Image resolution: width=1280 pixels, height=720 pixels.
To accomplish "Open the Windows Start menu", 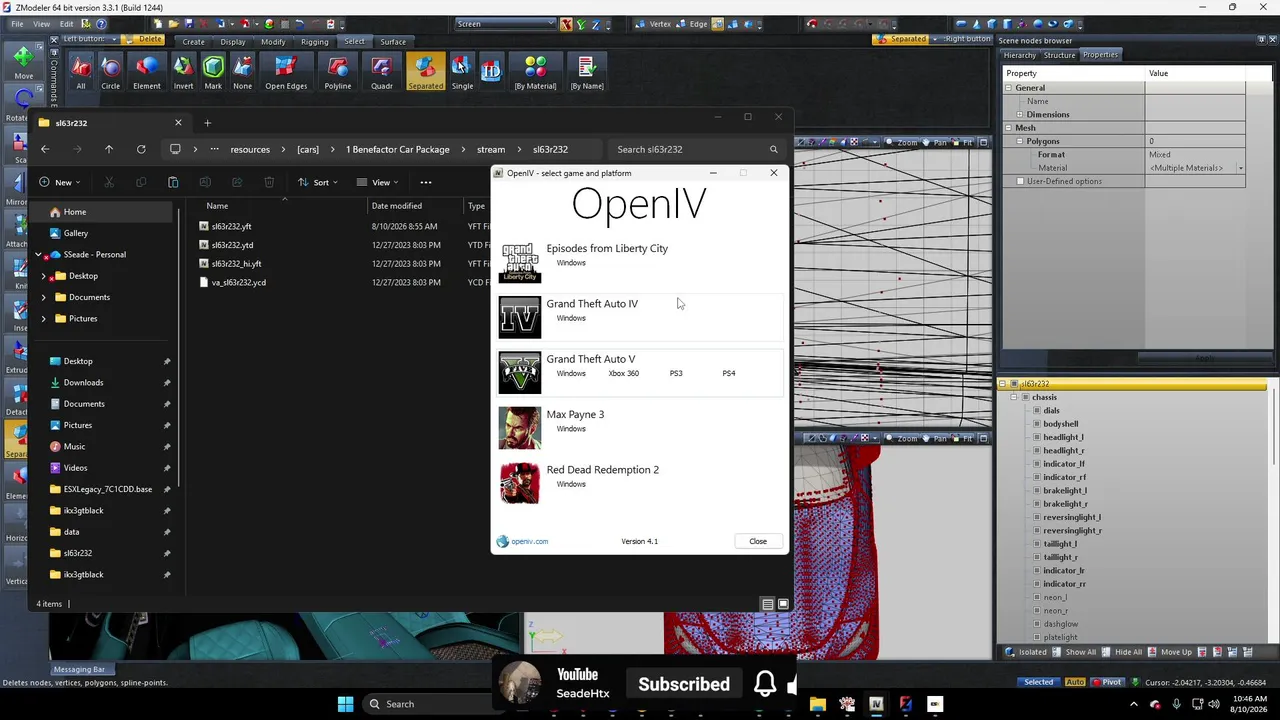I will (345, 704).
